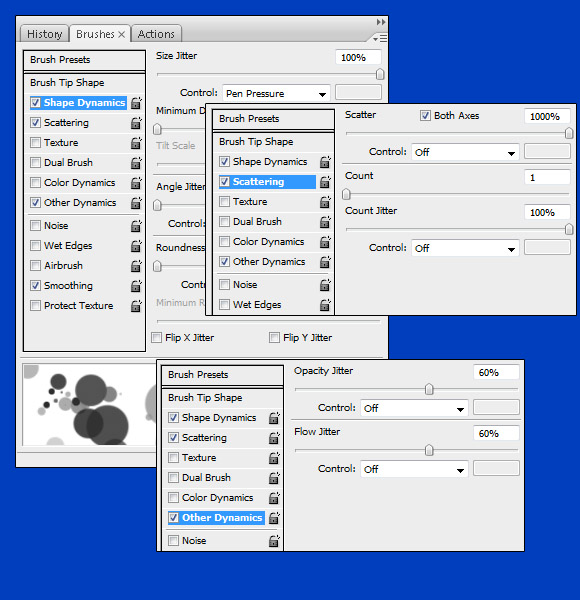Lock highlighted Other Dynamics row in bottom inset
This screenshot has height=600, width=580.
pos(274,518)
